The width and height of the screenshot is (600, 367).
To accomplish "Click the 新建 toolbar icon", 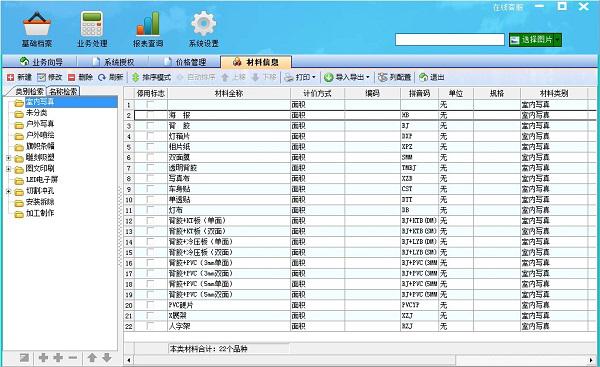I will click(x=10, y=77).
